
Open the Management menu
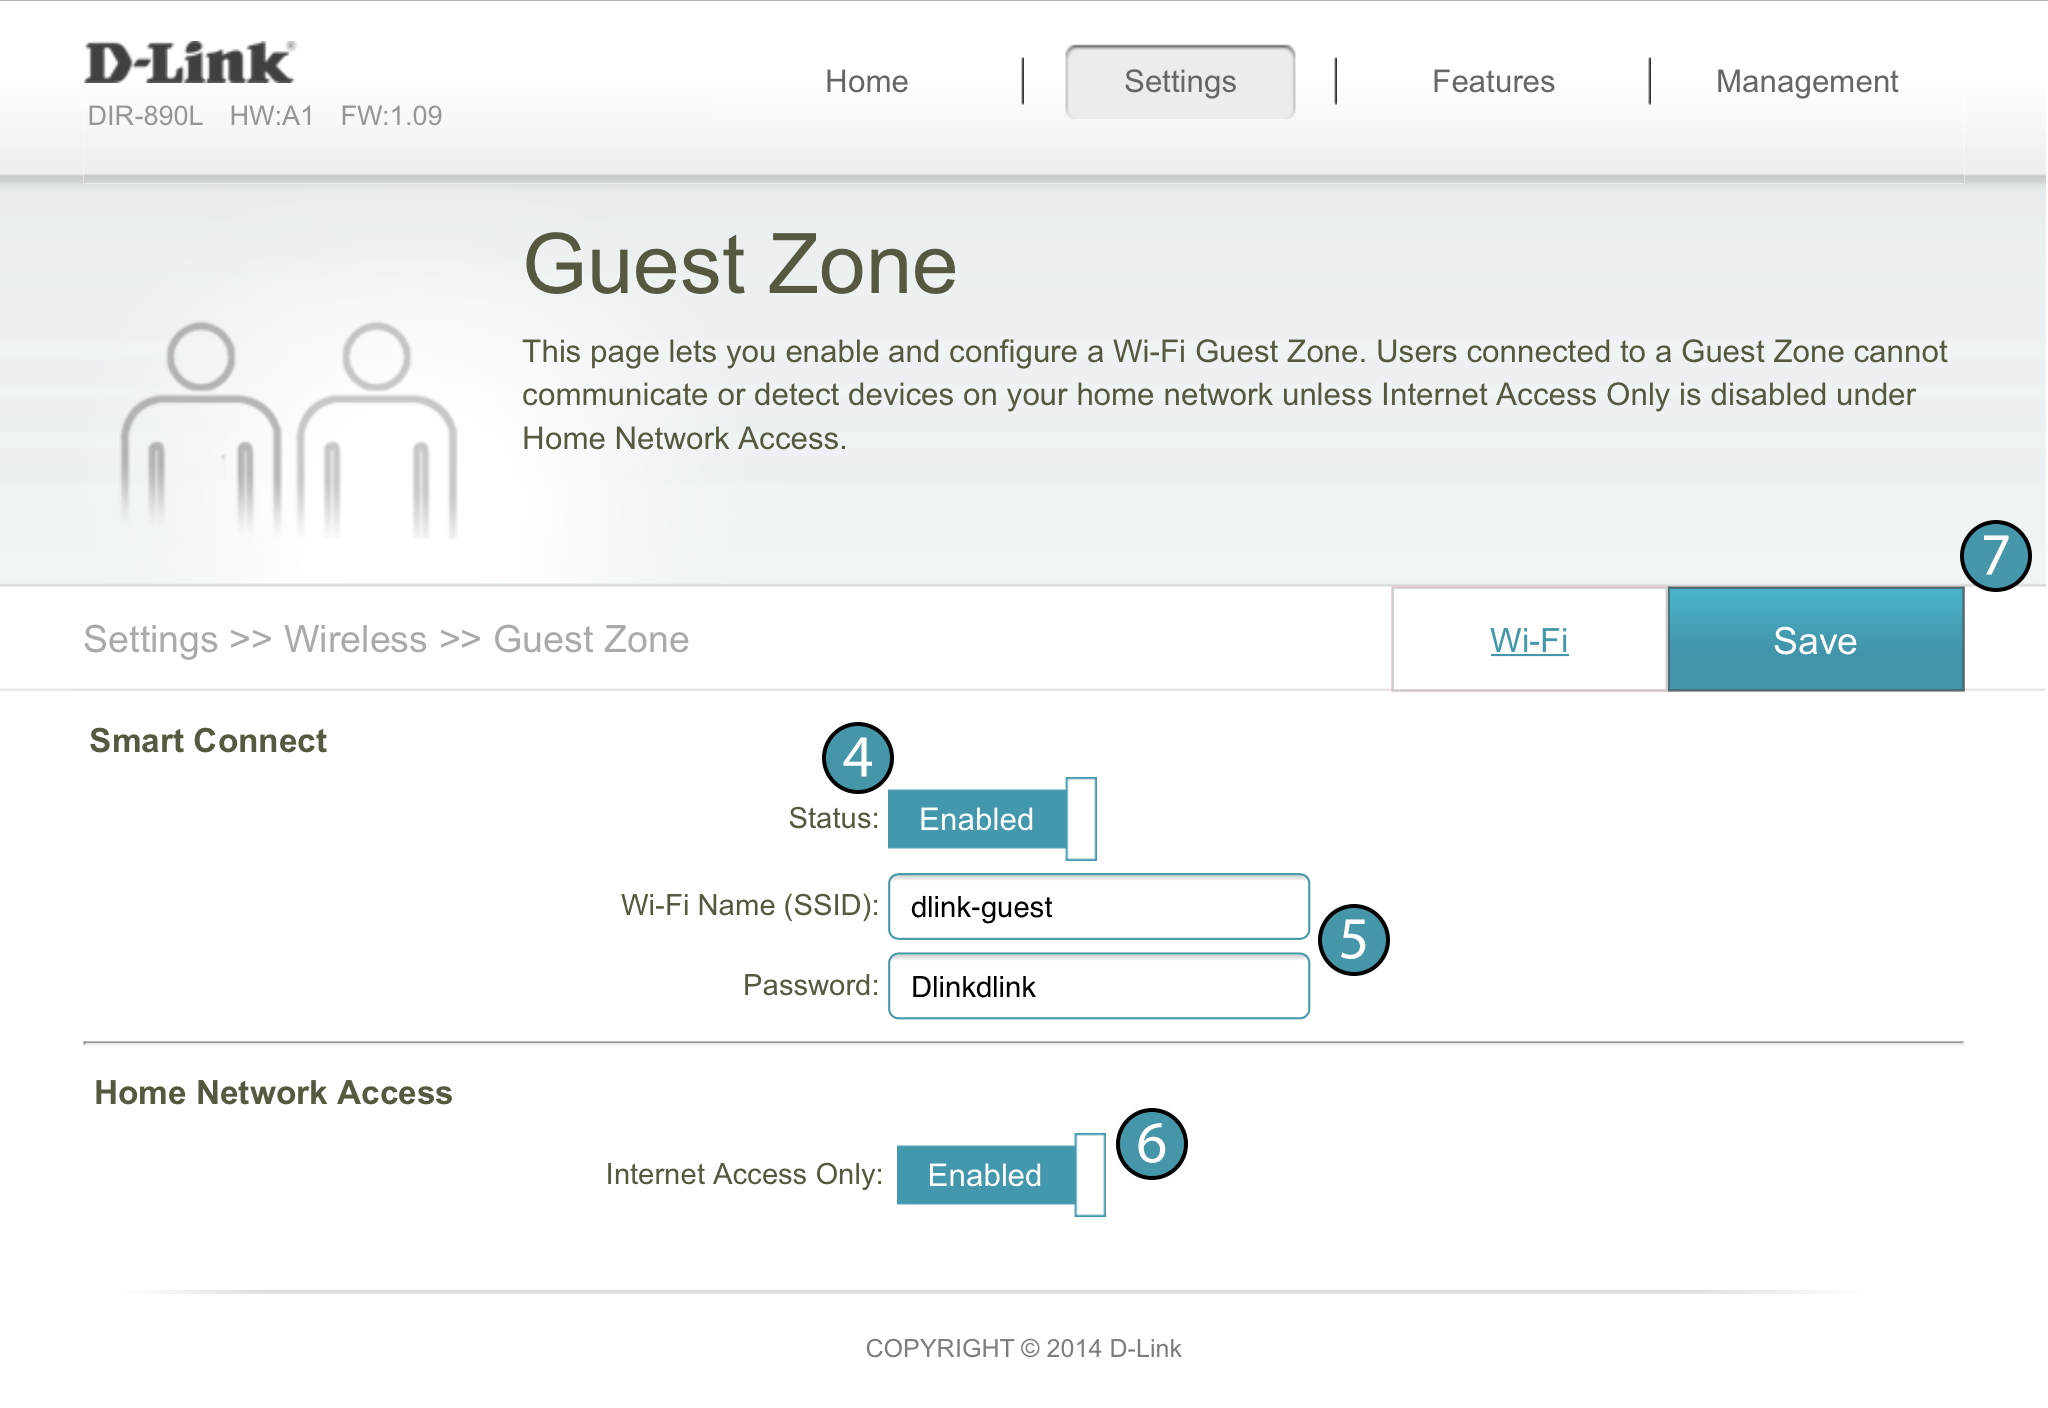click(1806, 81)
